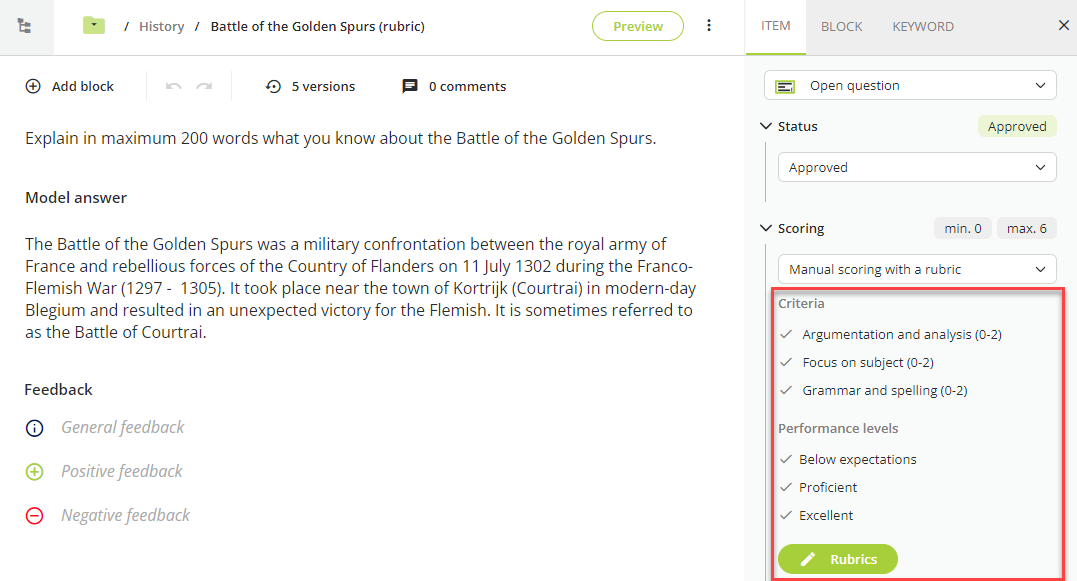Click the green Positive feedback plus icon
1077x581 pixels.
(x=34, y=472)
